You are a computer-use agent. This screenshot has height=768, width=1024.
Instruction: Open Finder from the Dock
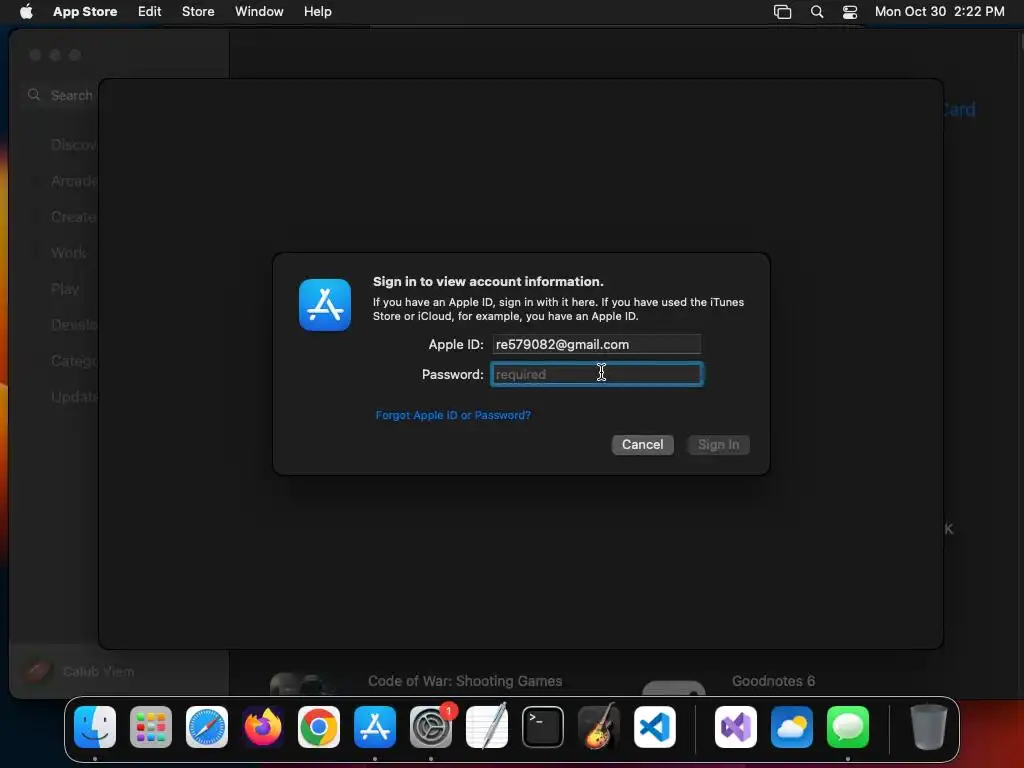[95, 727]
